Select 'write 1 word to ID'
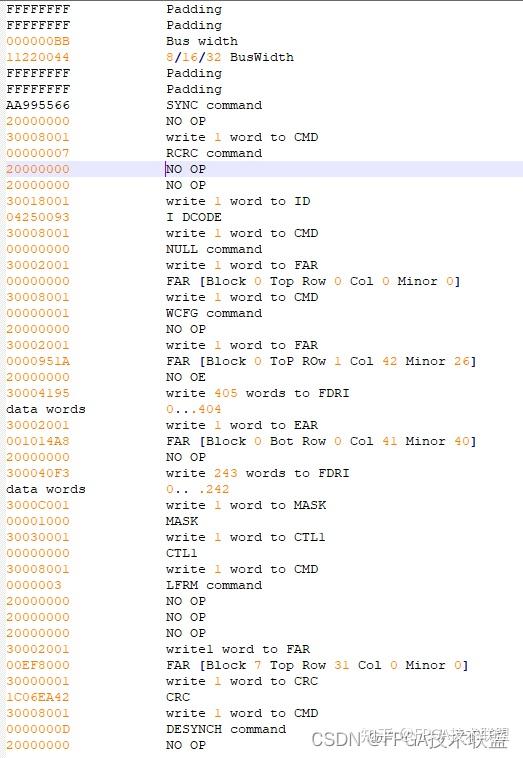 point(238,201)
